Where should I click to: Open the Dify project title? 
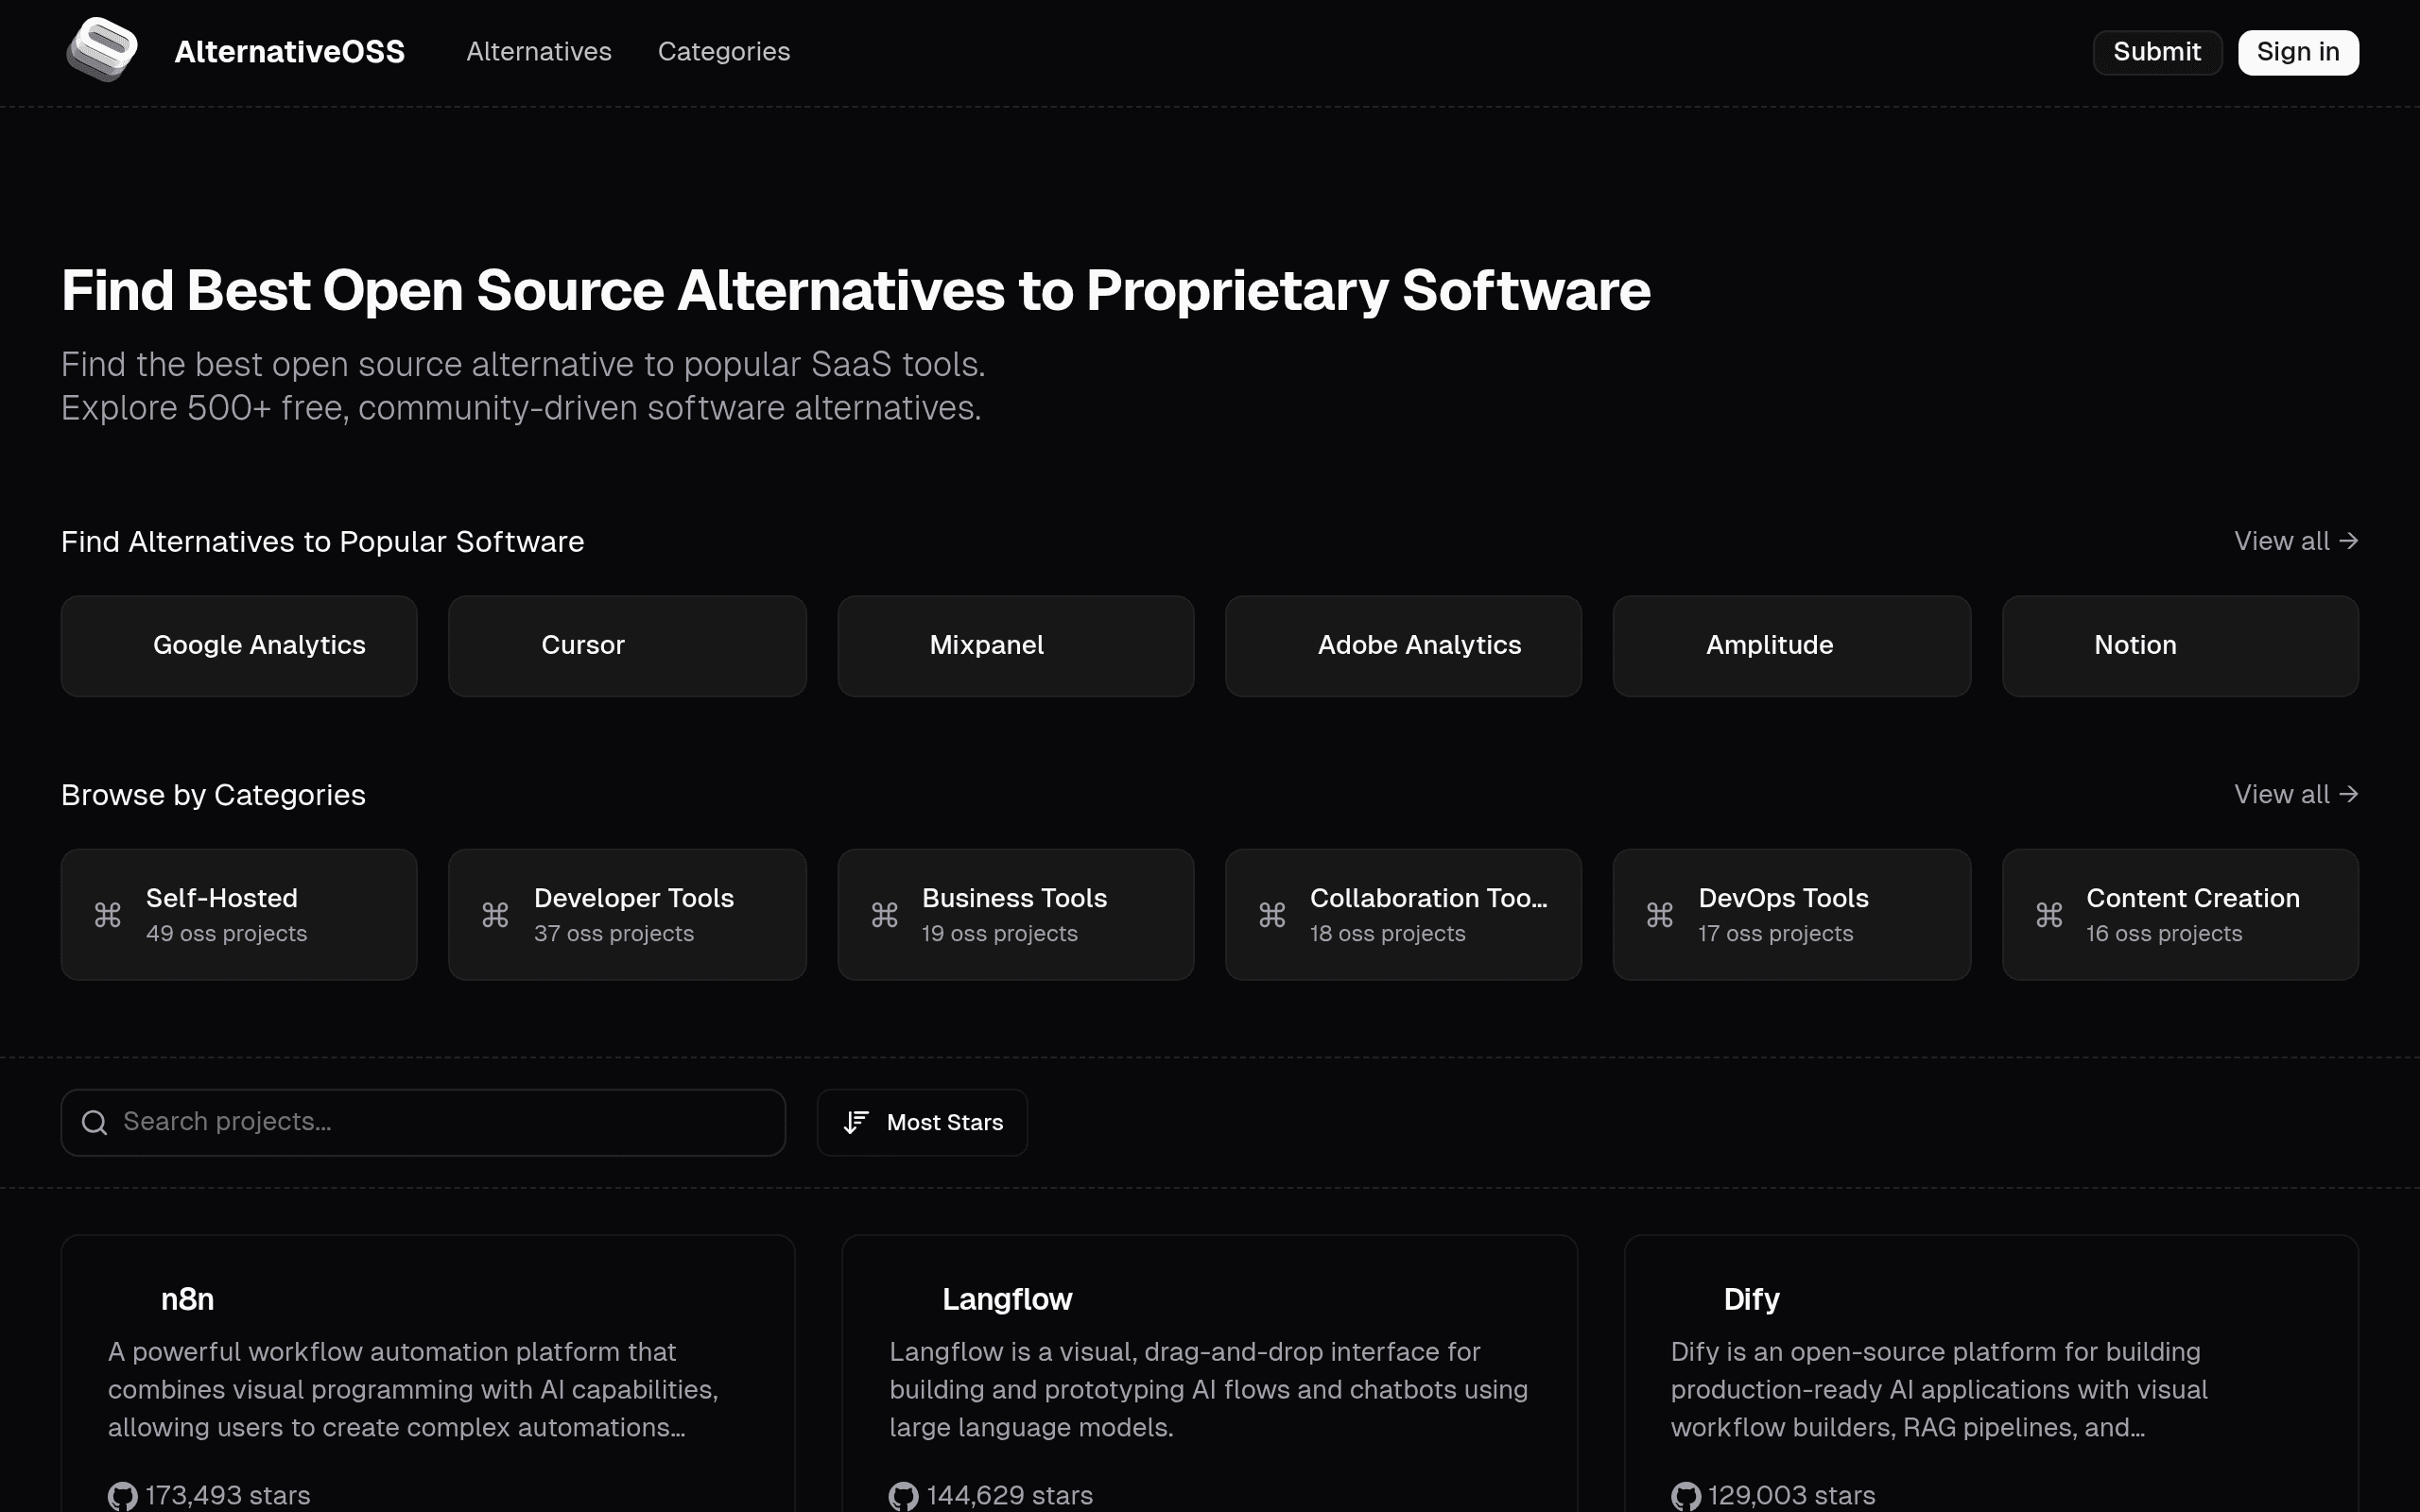point(1751,1299)
